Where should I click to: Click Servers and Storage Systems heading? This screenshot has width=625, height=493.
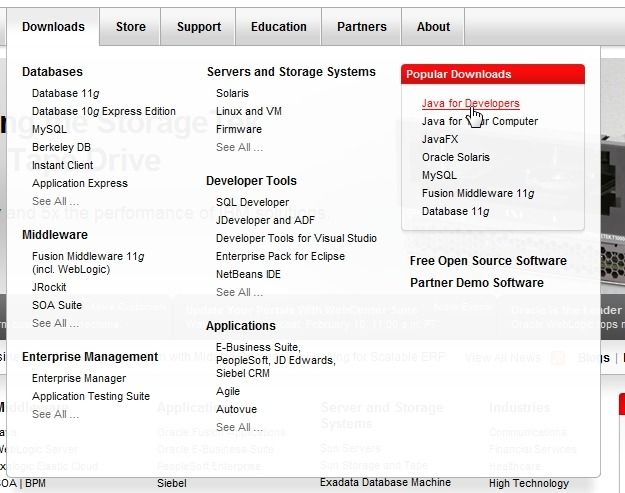pos(291,72)
